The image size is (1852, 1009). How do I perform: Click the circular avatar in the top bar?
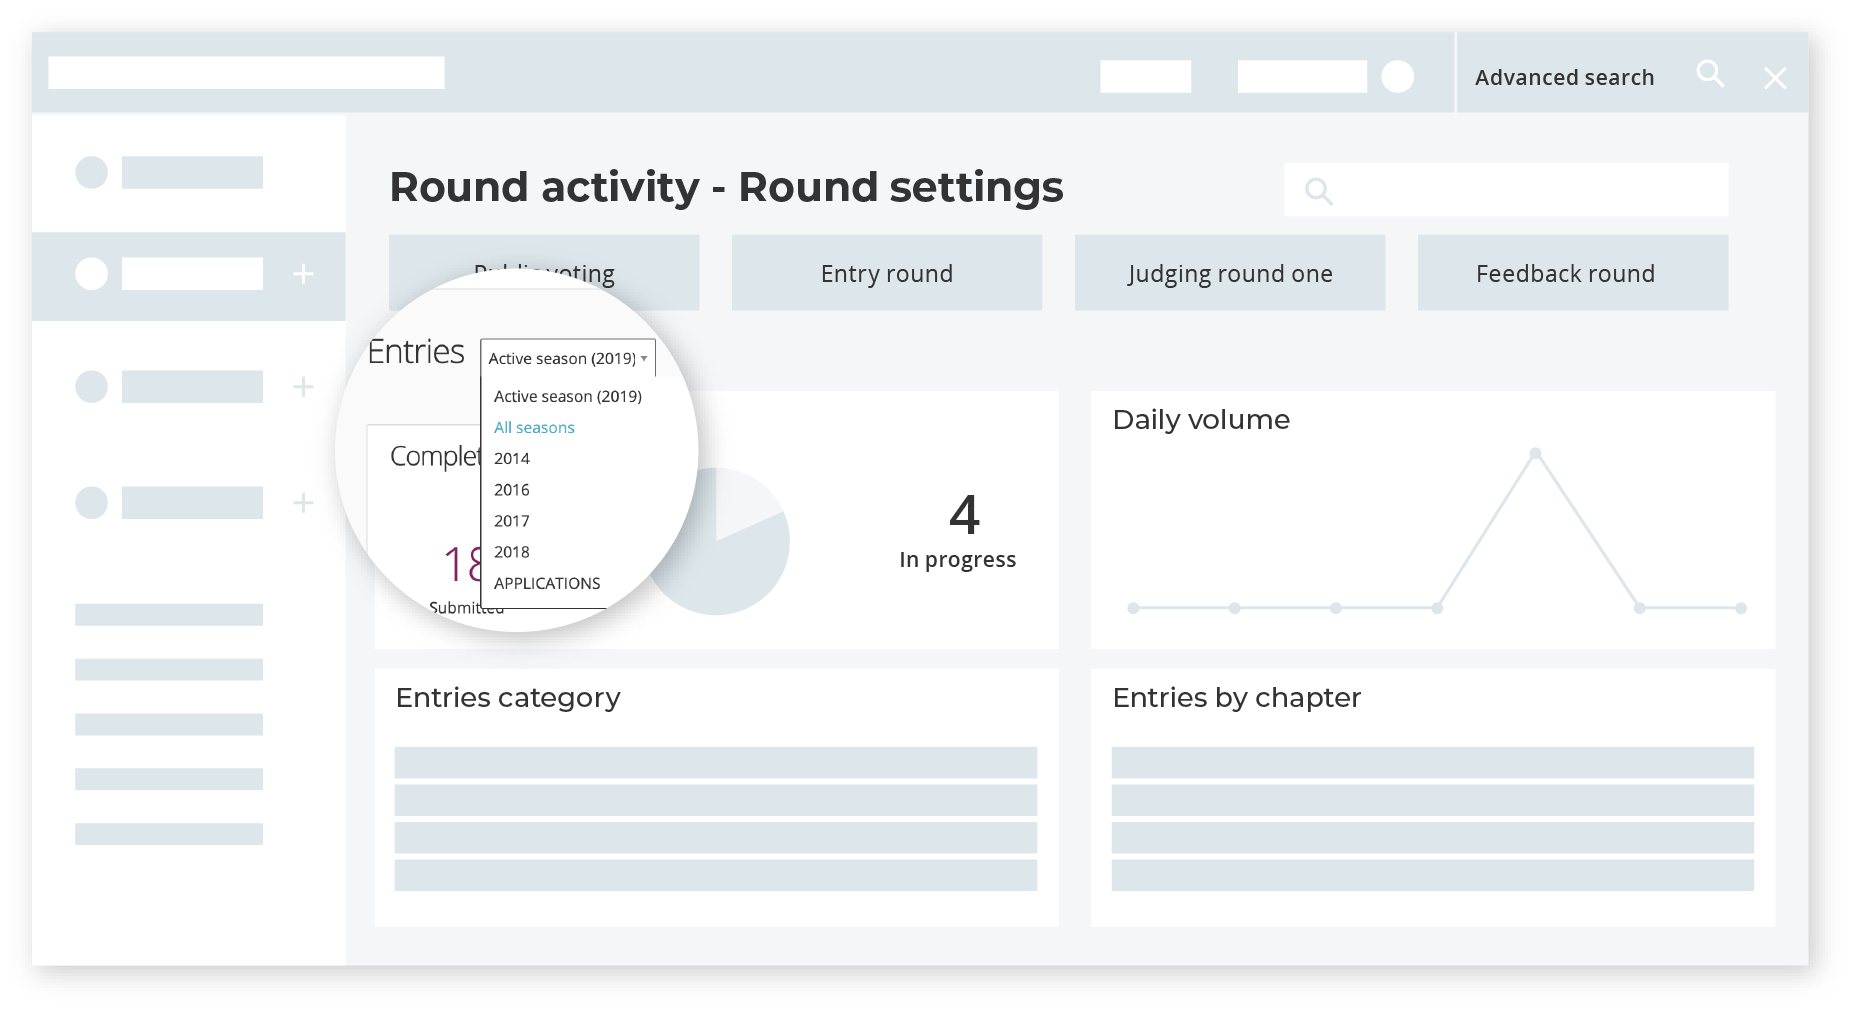(x=1397, y=77)
